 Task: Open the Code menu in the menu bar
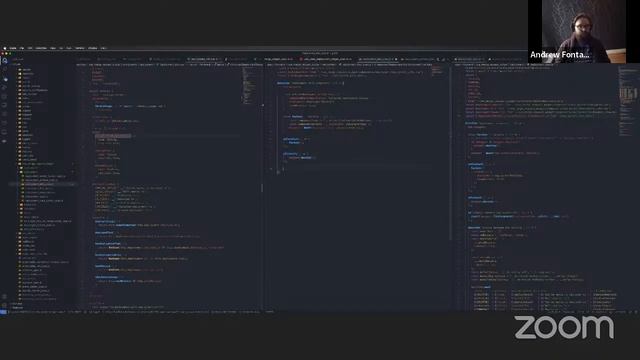coord(13,48)
